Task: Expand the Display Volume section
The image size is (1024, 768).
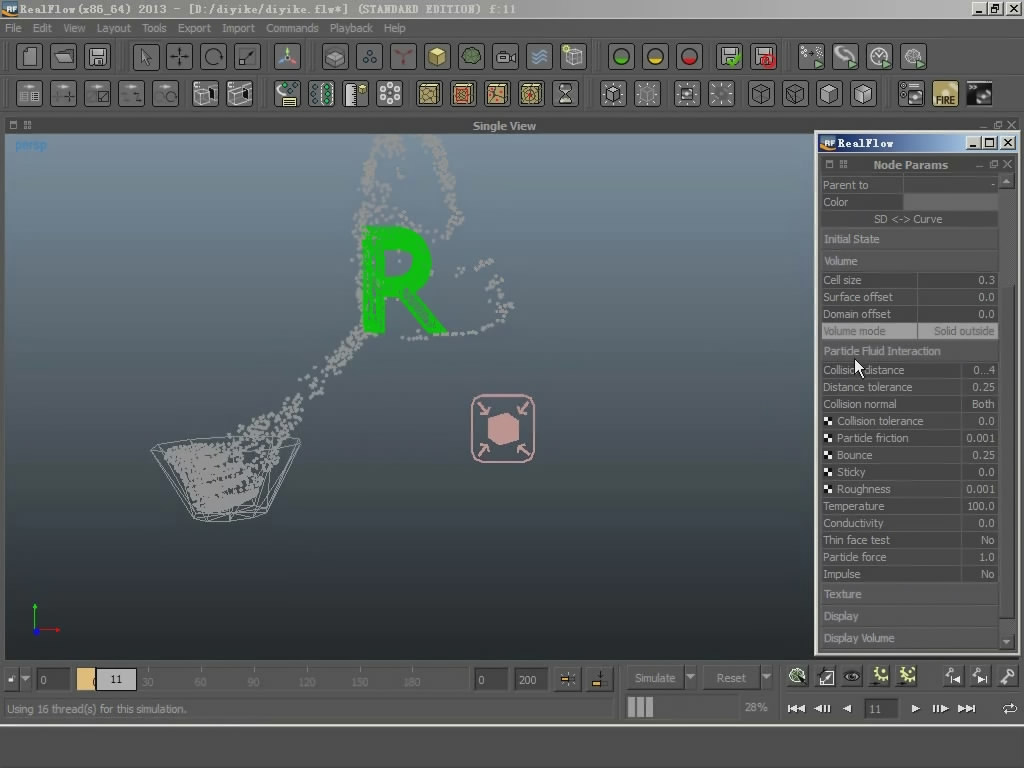Action: point(909,638)
